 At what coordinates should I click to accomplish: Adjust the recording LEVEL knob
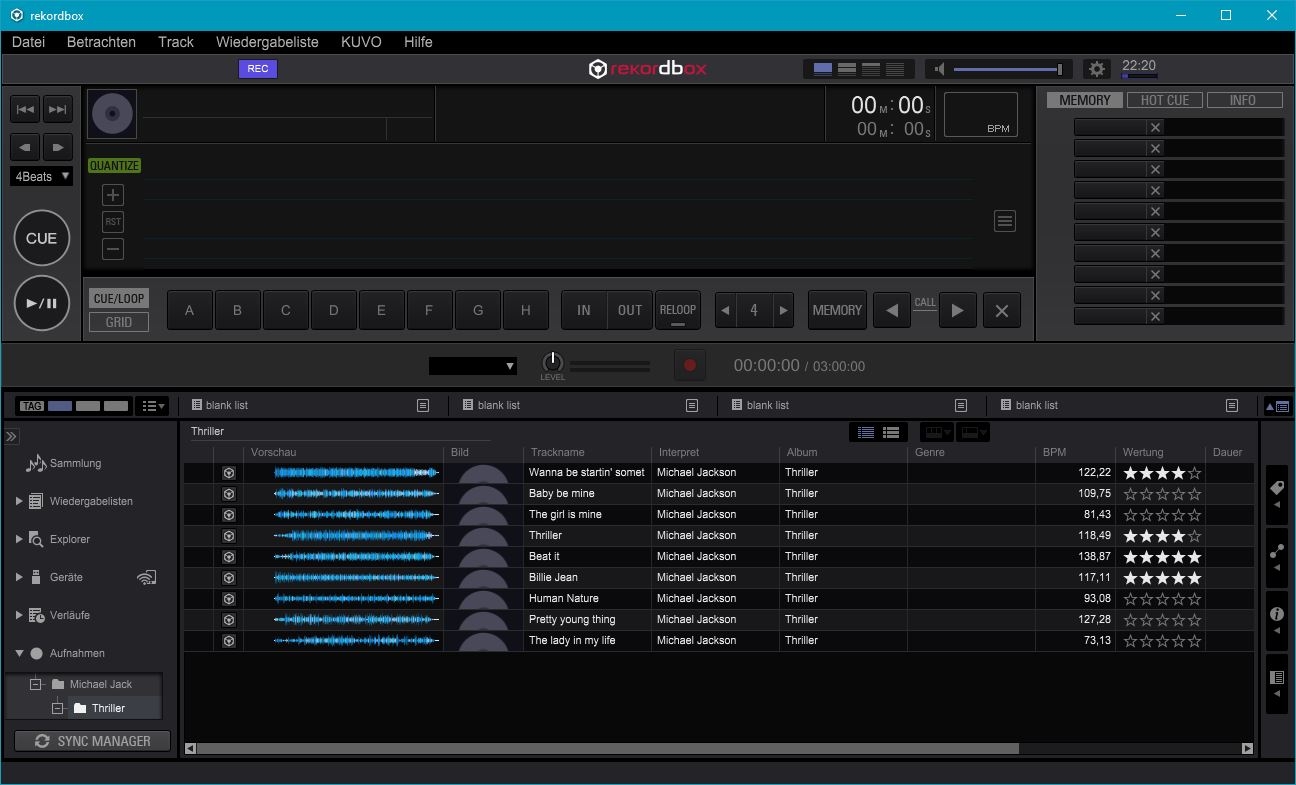552,361
